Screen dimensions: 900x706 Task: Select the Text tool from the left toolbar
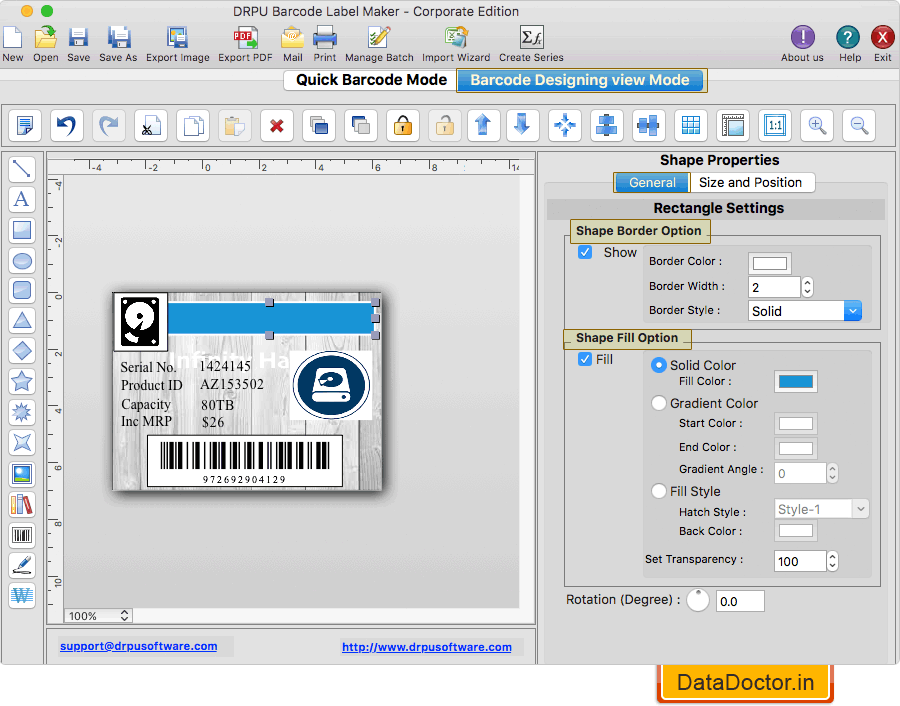[22, 199]
